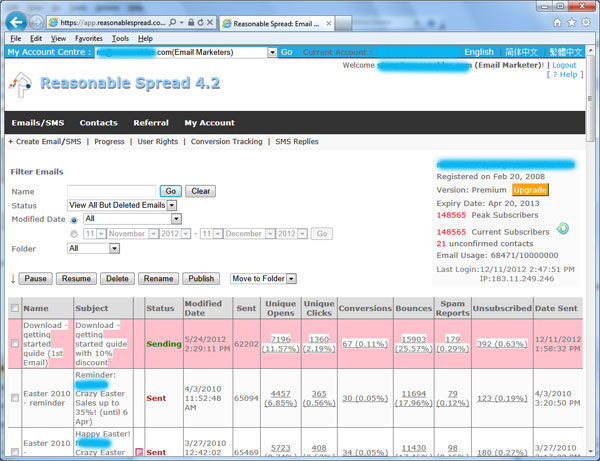Open the Contacts navigation tab

click(x=98, y=123)
